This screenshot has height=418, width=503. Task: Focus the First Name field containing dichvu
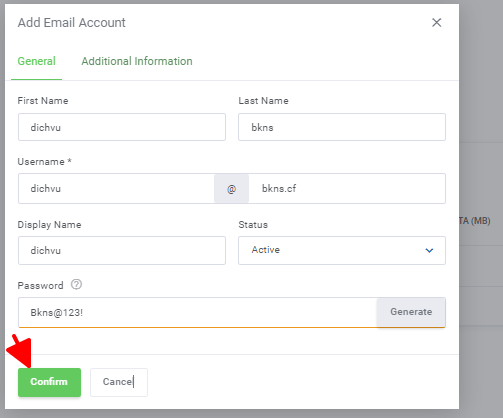click(x=122, y=127)
